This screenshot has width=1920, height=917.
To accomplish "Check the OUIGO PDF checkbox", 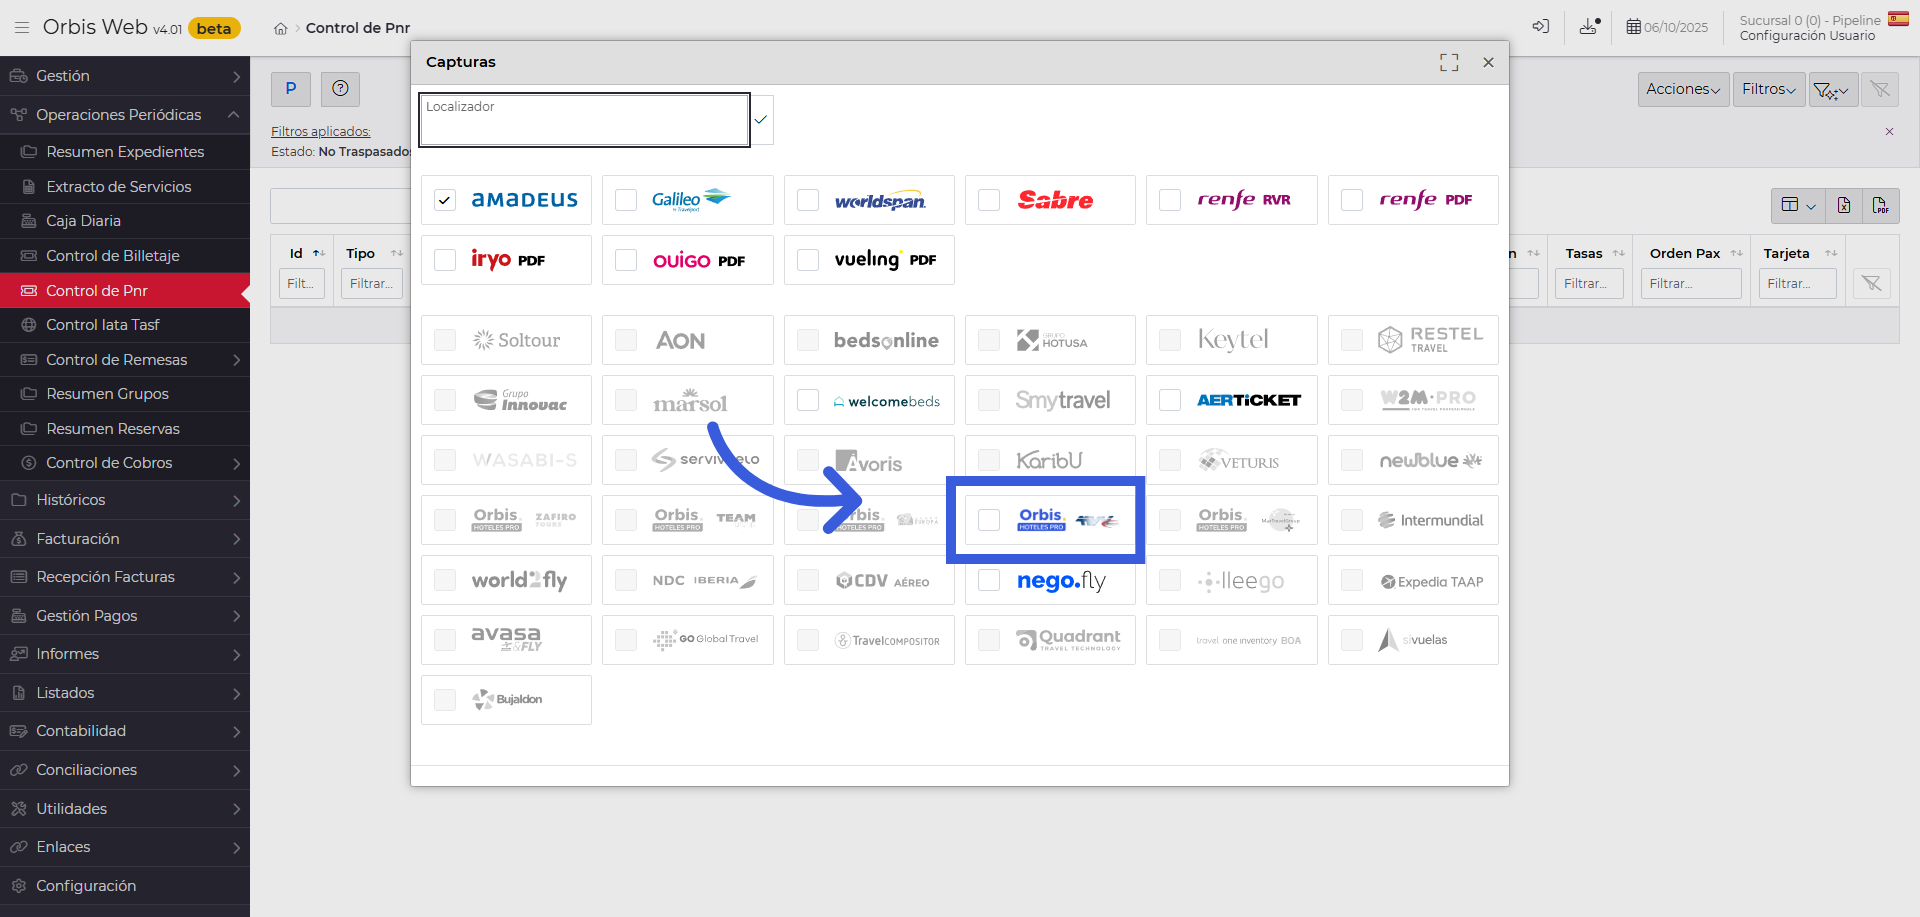I will (x=626, y=260).
